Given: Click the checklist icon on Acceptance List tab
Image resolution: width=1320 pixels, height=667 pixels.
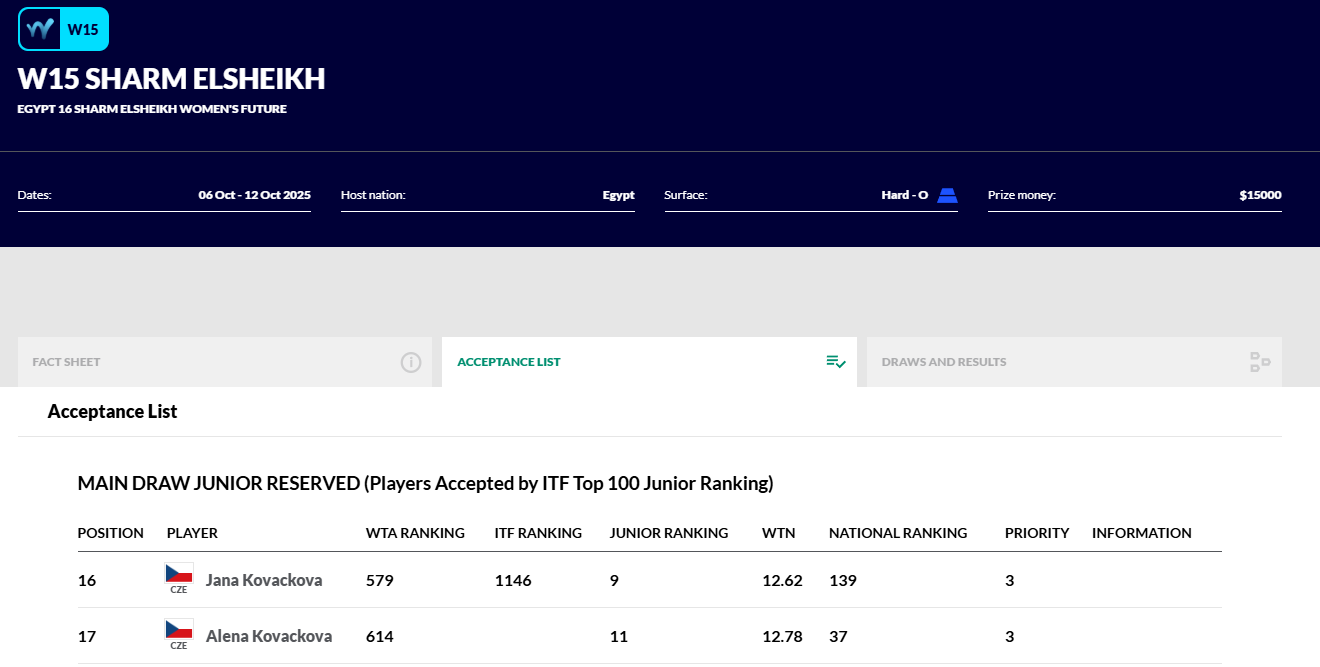Looking at the screenshot, I should pyautogui.click(x=836, y=362).
